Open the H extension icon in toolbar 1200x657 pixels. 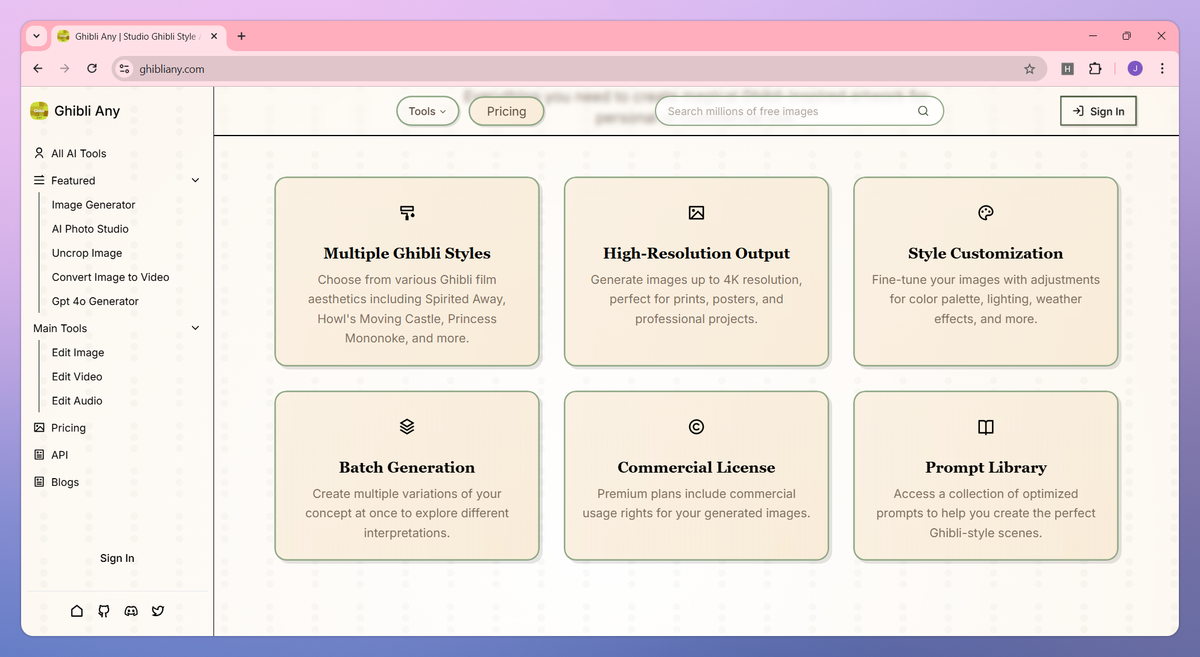click(1067, 69)
